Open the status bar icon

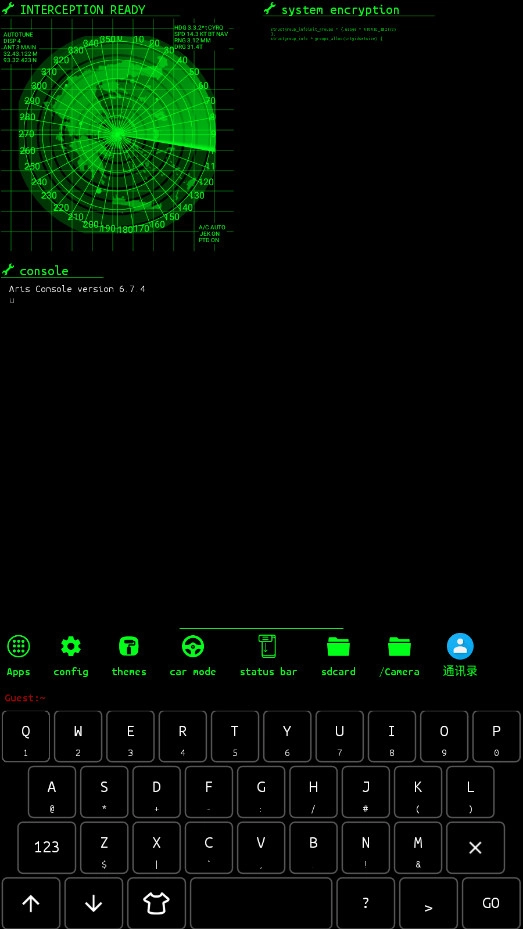click(x=268, y=646)
